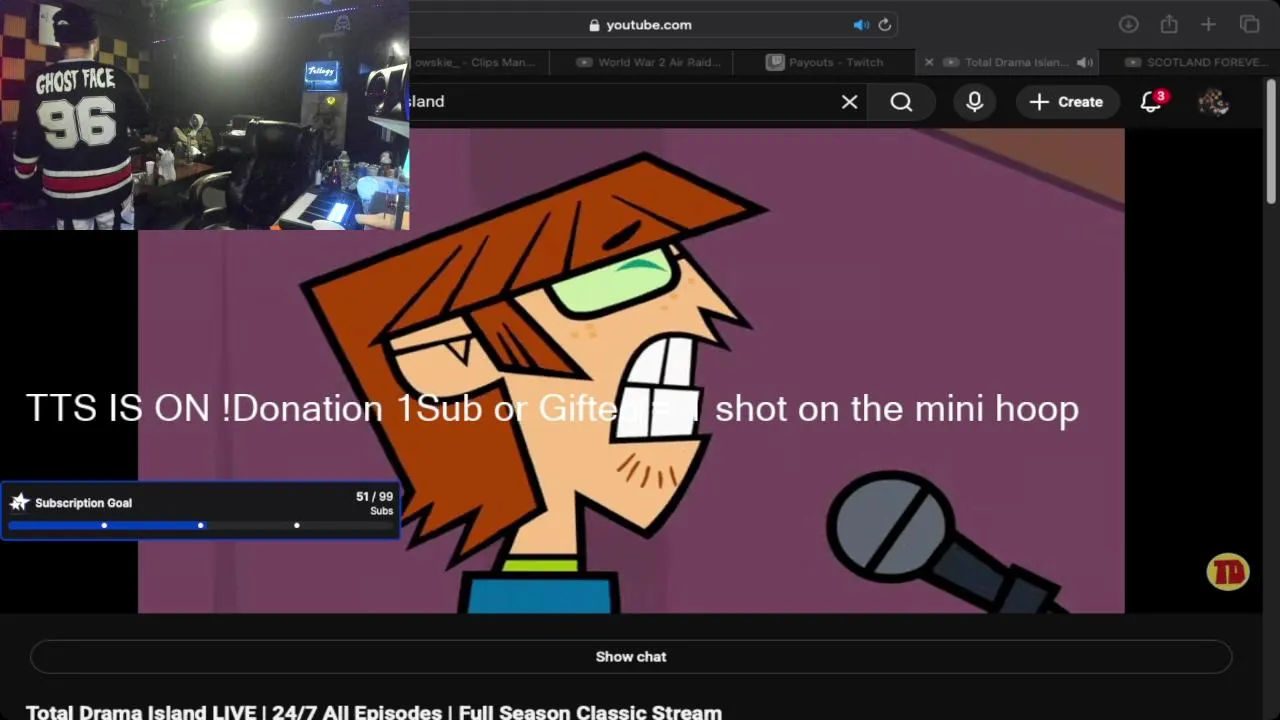This screenshot has width=1280, height=720.
Task: Click the Total Drama Island LIVE video title
Action: click(373, 712)
